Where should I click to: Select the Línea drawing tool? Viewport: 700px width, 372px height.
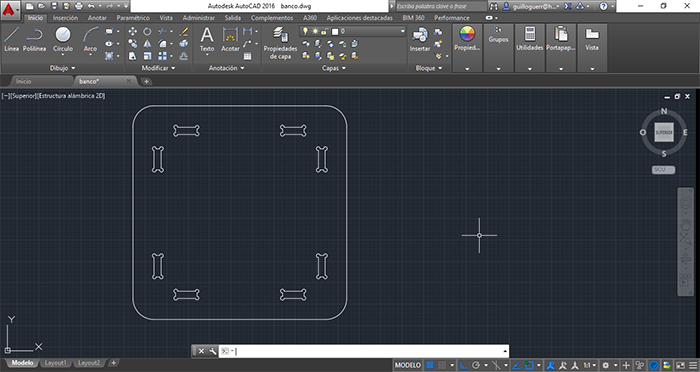pos(12,39)
